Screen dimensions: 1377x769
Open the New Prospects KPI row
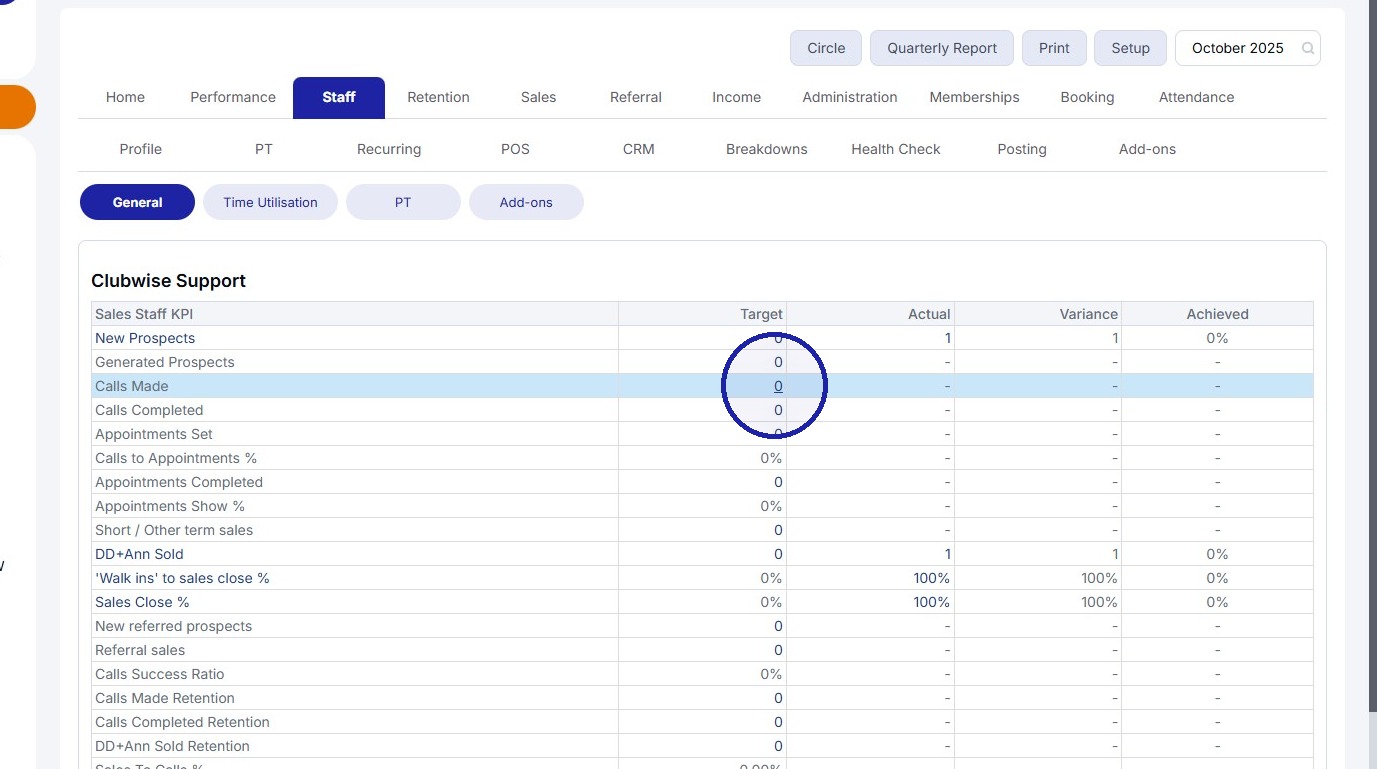(x=702, y=338)
